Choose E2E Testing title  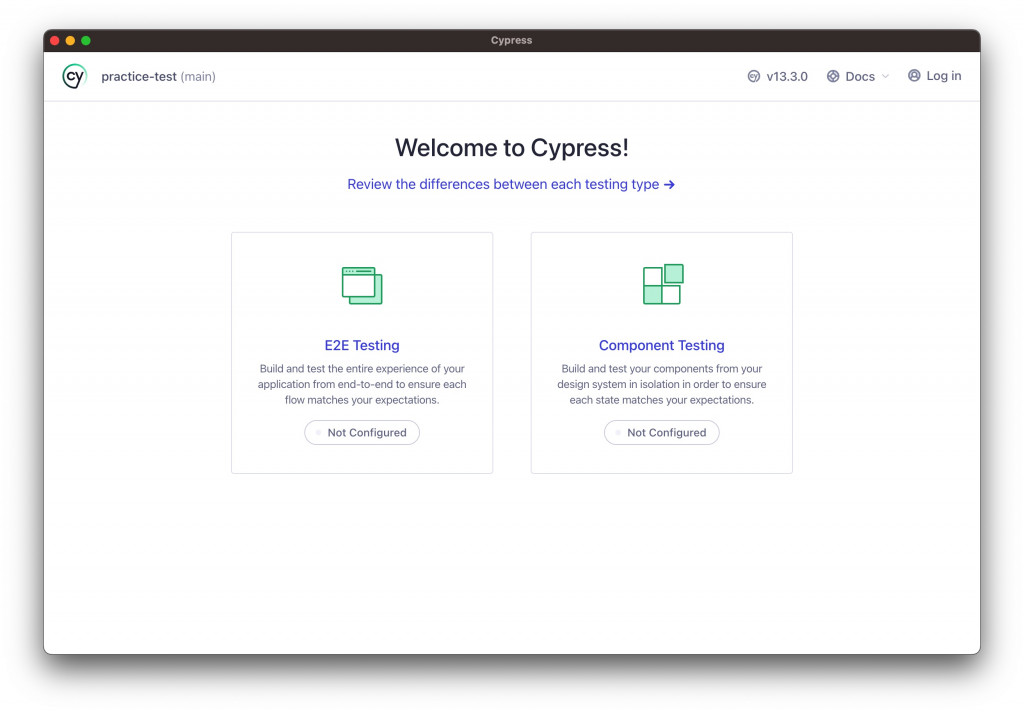pos(362,345)
